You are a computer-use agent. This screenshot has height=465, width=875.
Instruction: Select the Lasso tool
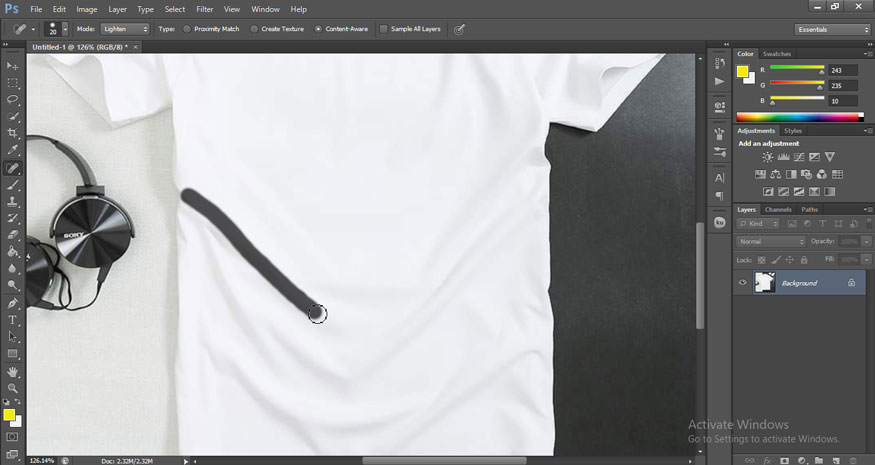tap(12, 99)
